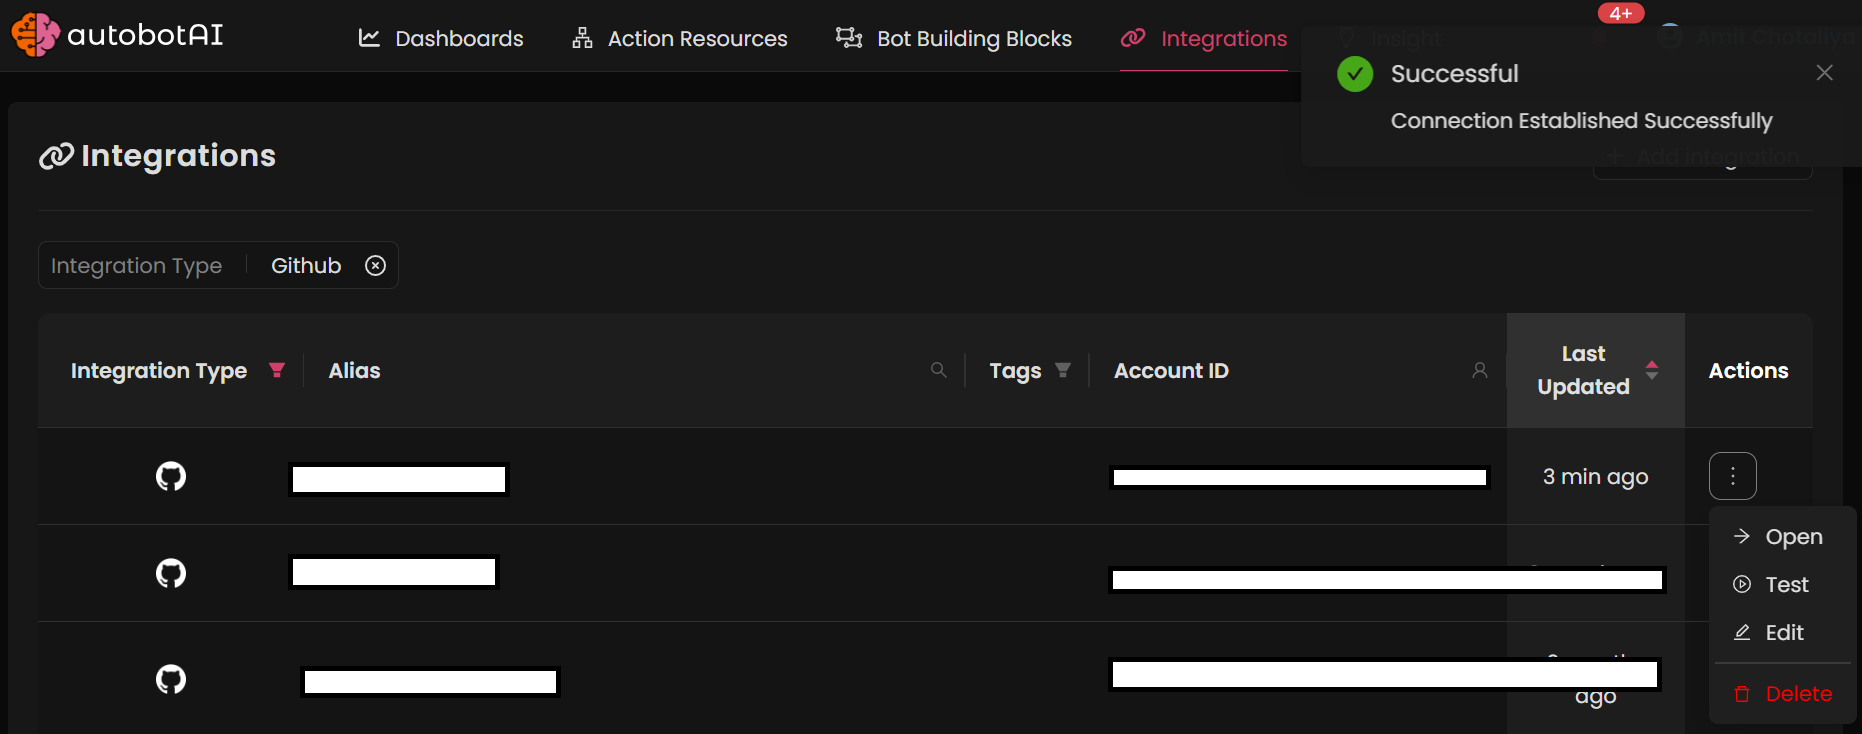Open the Tags column filter funnel

pos(1063,370)
